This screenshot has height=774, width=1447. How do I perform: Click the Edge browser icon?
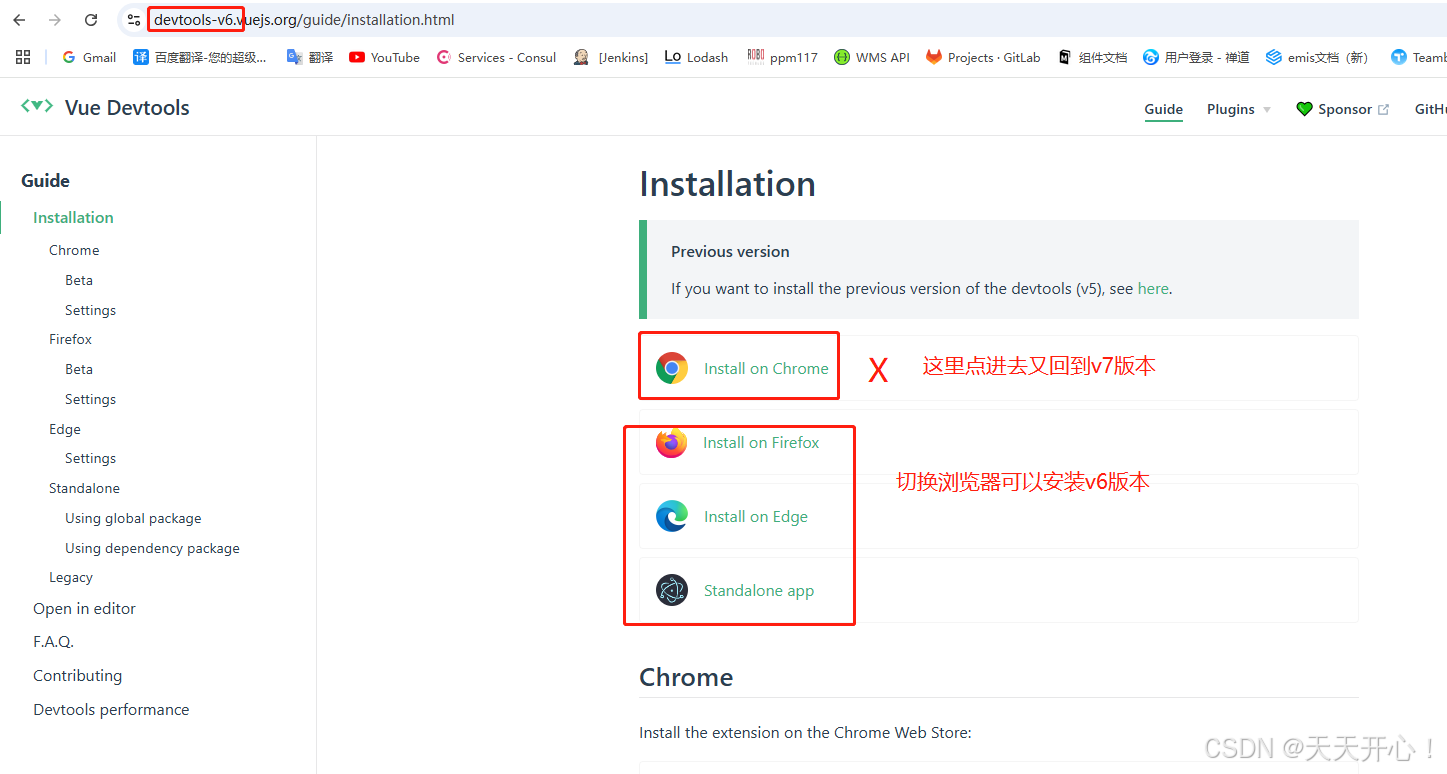tap(672, 516)
